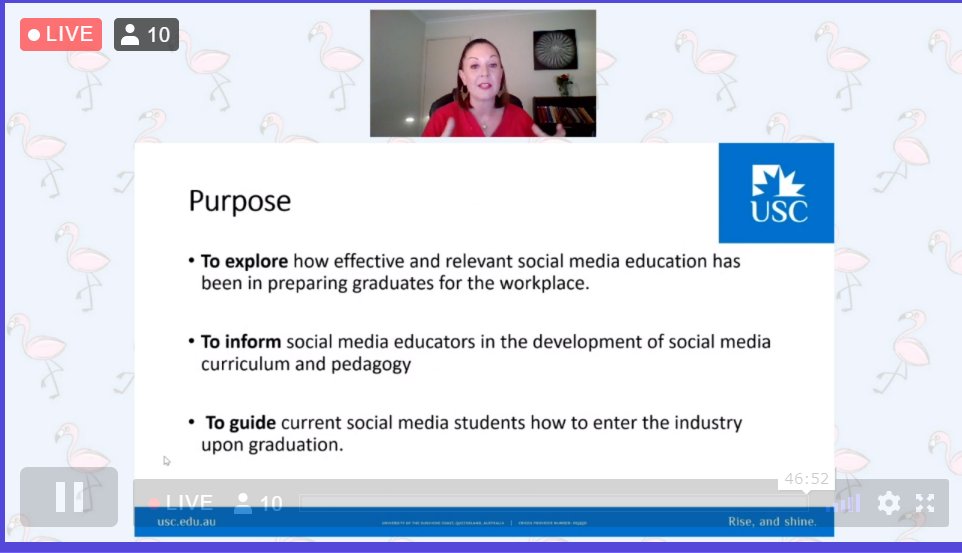Click the viewer count badge showing 10
This screenshot has width=962, height=553.
coord(146,34)
